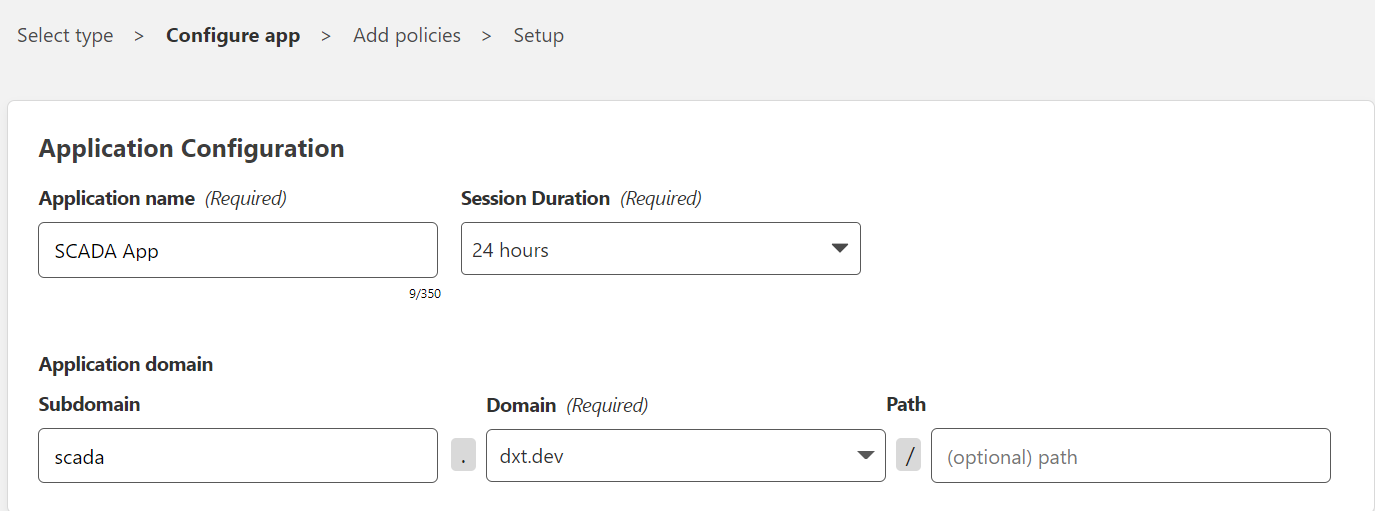This screenshot has width=1375, height=511.
Task: Open the Domain dropdown showing dxt.dev
Action: [x=686, y=455]
